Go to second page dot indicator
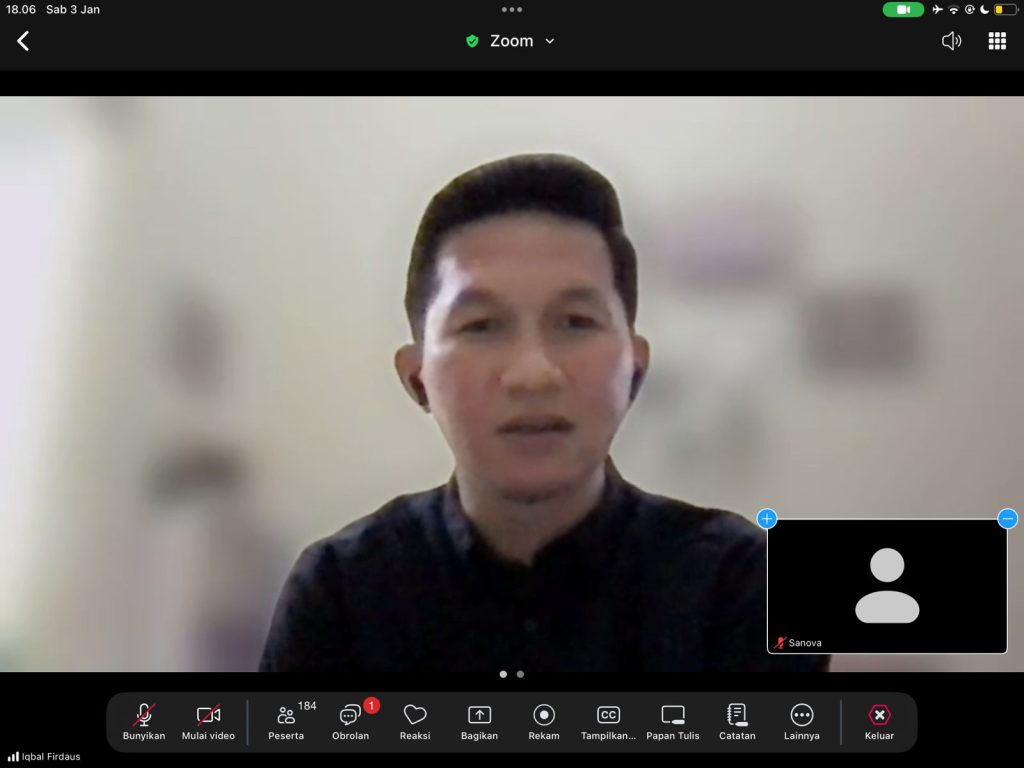Viewport: 1024px width, 768px height. (520, 674)
